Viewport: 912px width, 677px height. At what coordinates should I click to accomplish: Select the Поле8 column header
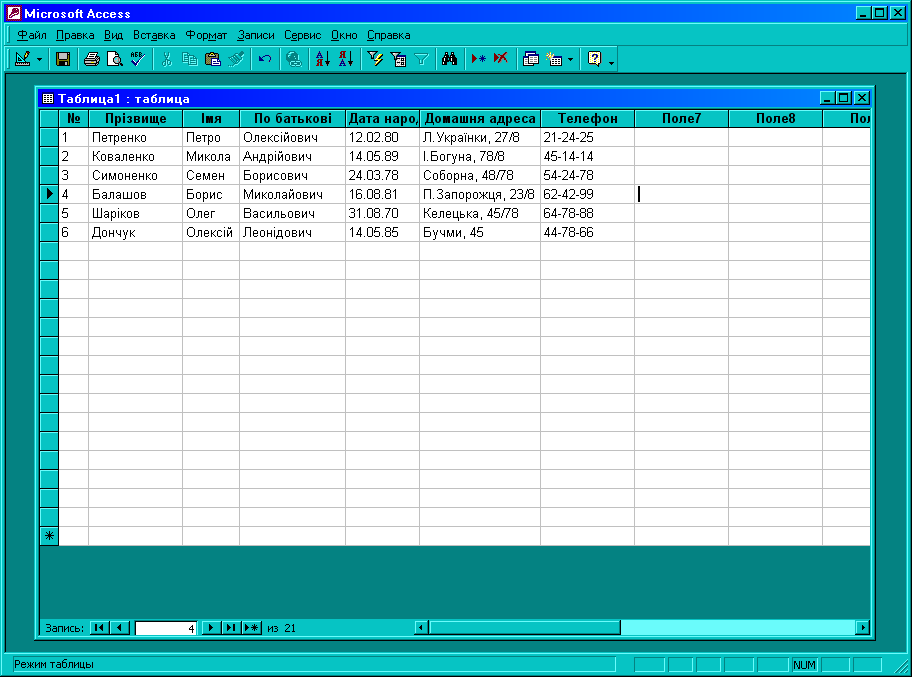775,119
